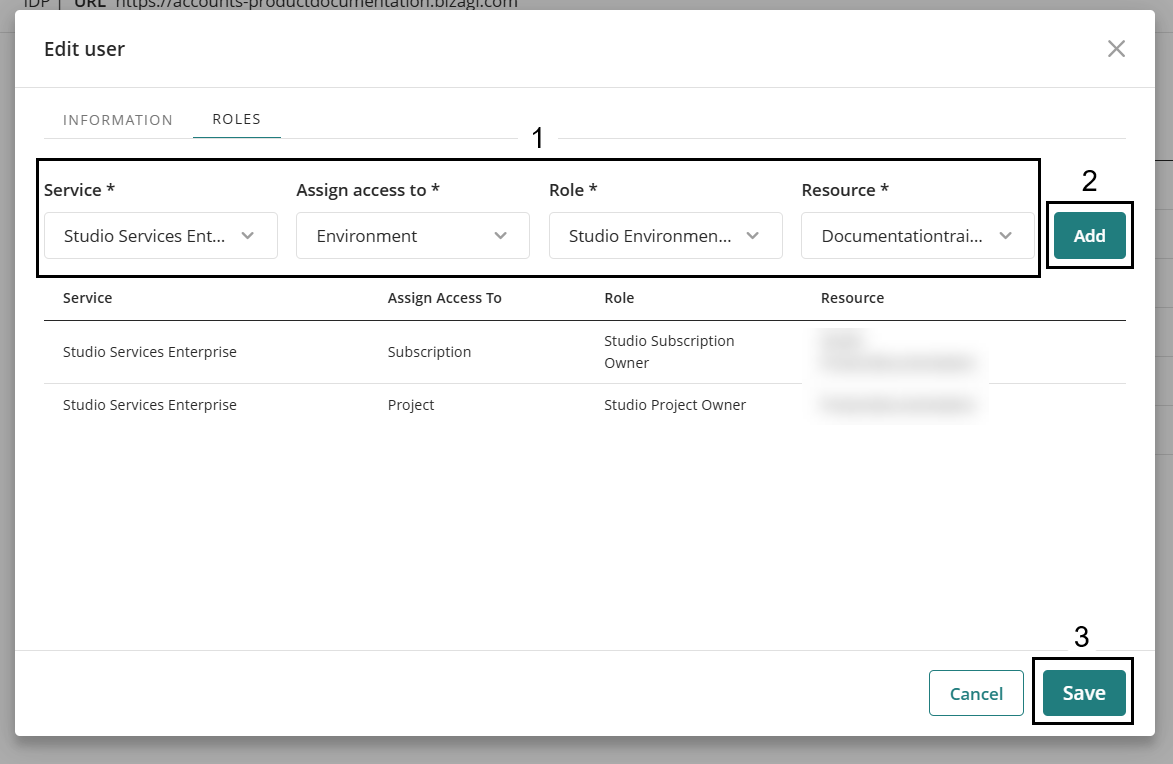Select the Studio Subscription Owner role cell
Screen dimensions: 1173x764
point(669,352)
